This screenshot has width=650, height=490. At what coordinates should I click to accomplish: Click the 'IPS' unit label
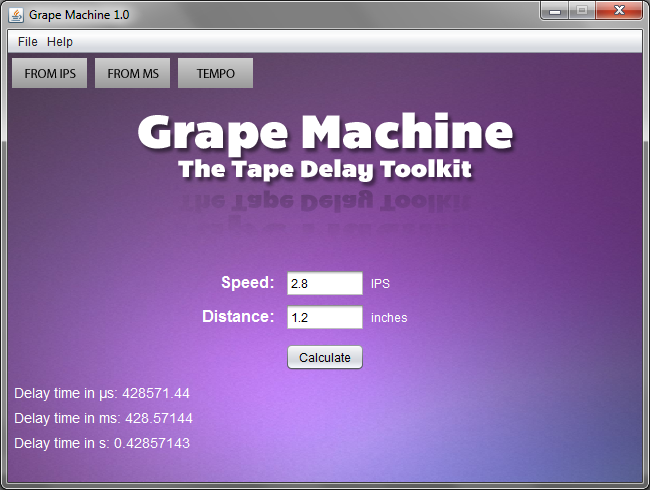click(x=380, y=284)
